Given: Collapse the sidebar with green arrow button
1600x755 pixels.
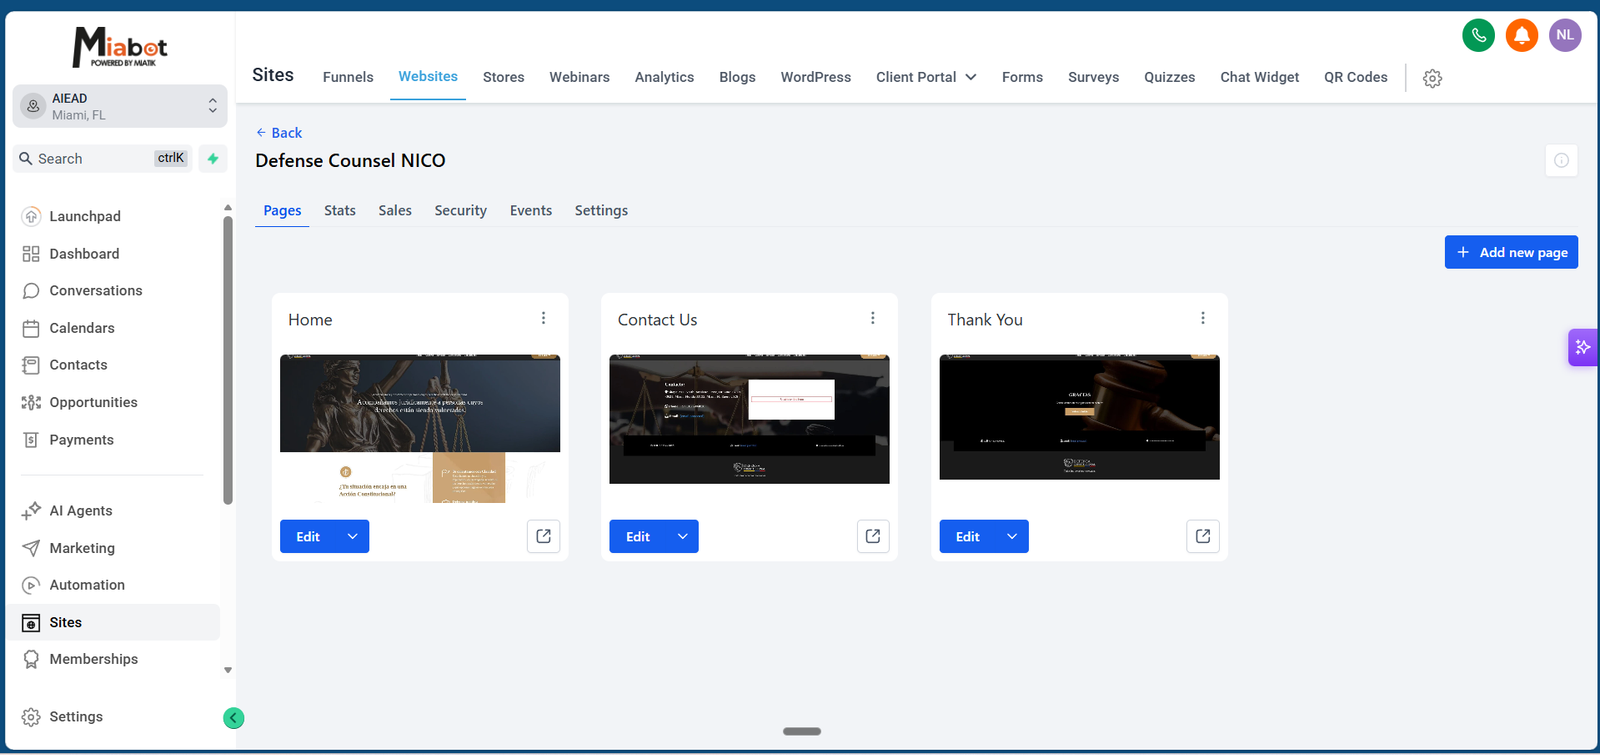Looking at the screenshot, I should pos(234,718).
